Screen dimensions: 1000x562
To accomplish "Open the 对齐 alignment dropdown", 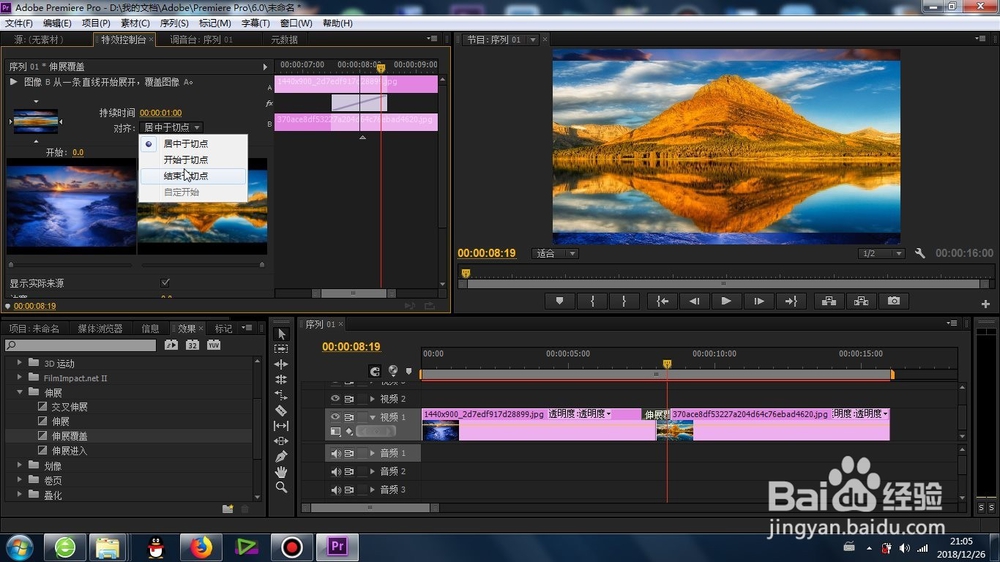I will (171, 128).
